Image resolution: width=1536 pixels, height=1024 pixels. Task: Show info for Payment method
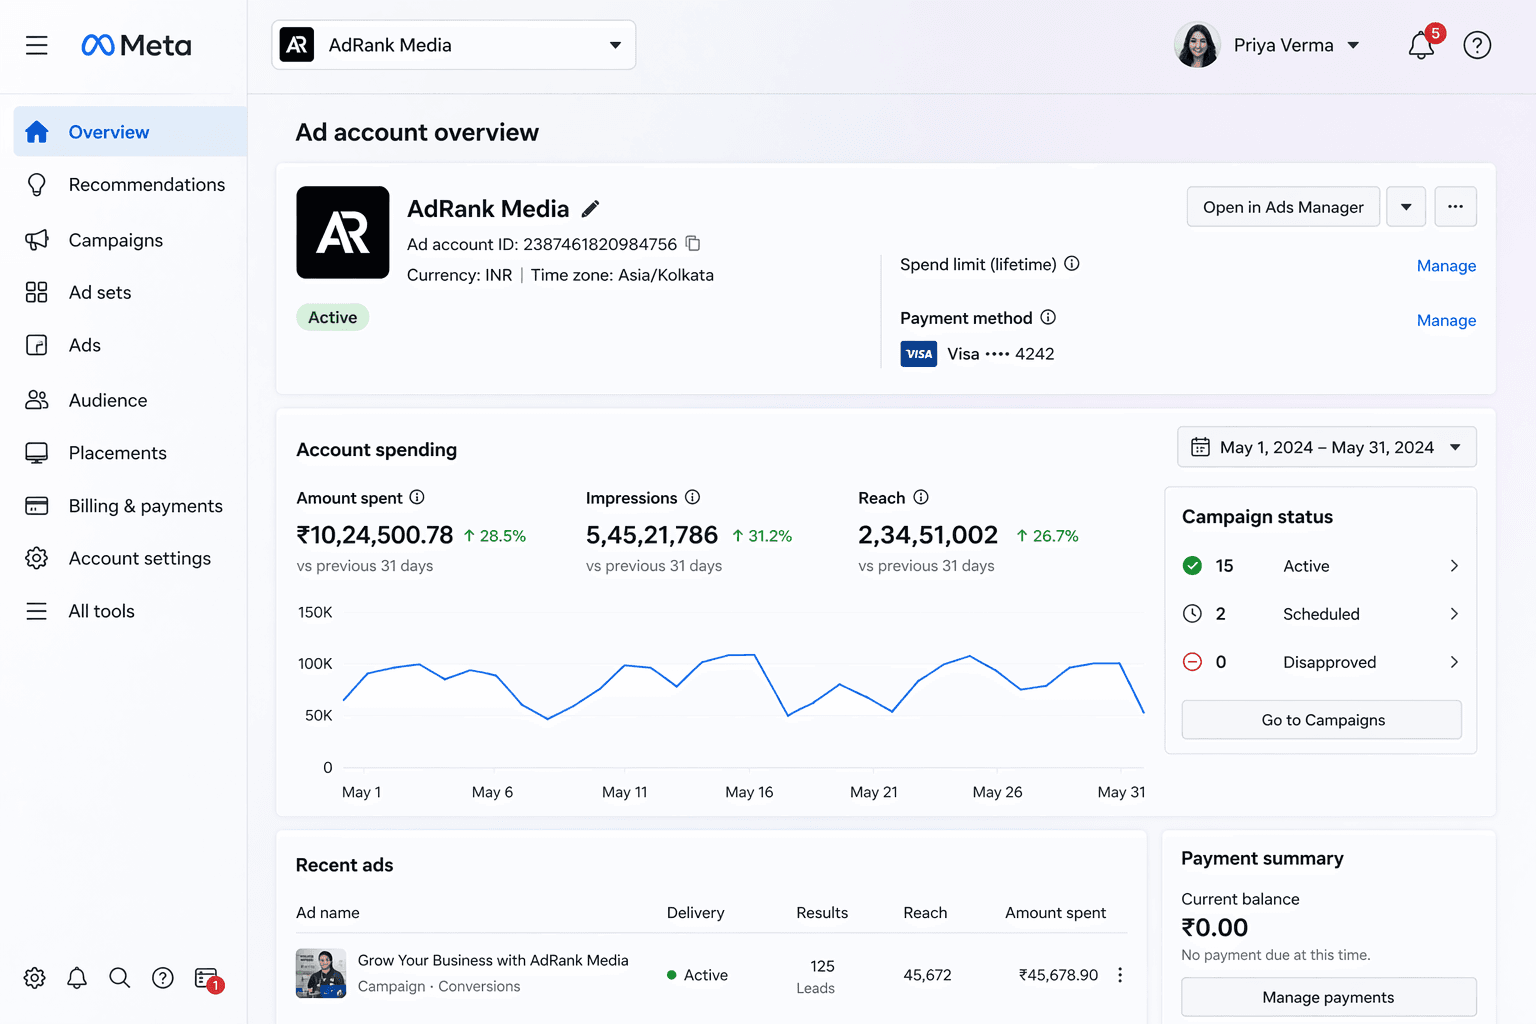1048,317
